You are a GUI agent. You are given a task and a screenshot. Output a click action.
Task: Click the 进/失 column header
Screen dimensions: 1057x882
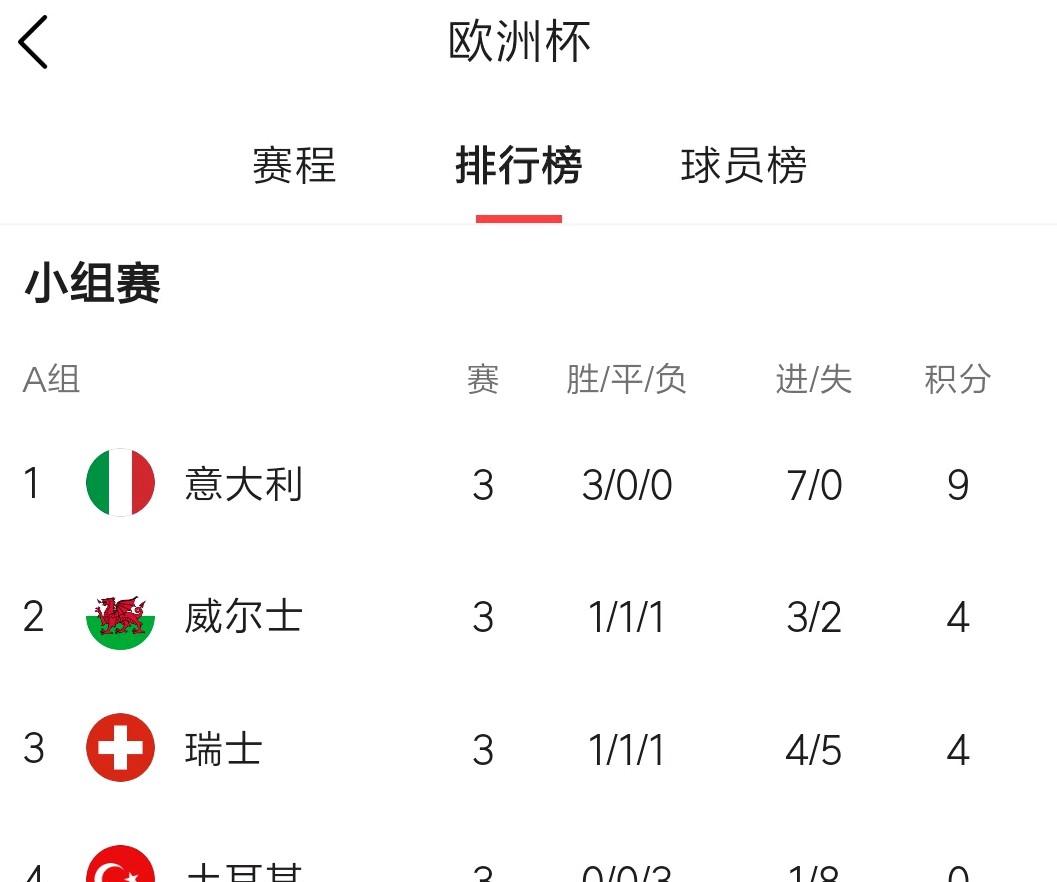814,379
